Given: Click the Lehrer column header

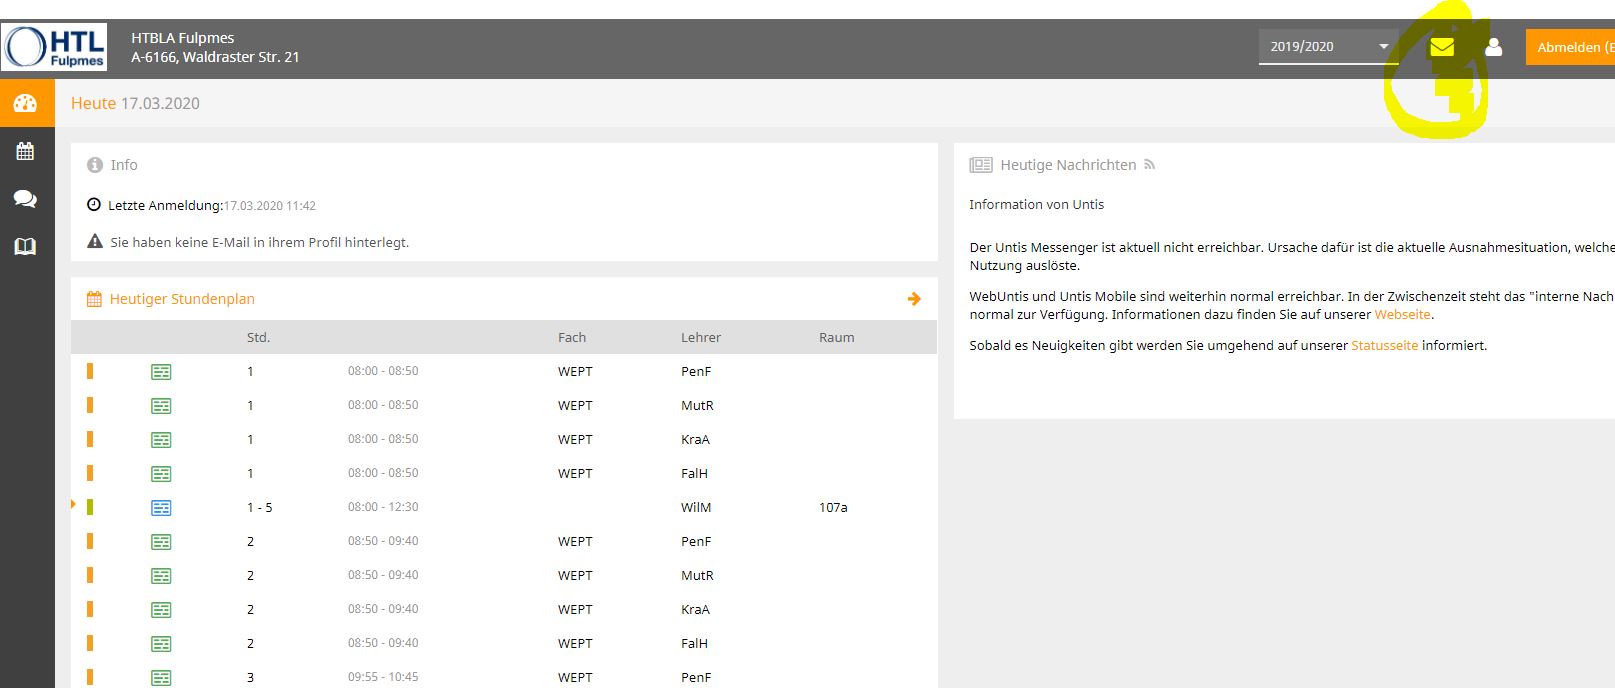Looking at the screenshot, I should pyautogui.click(x=701, y=337).
